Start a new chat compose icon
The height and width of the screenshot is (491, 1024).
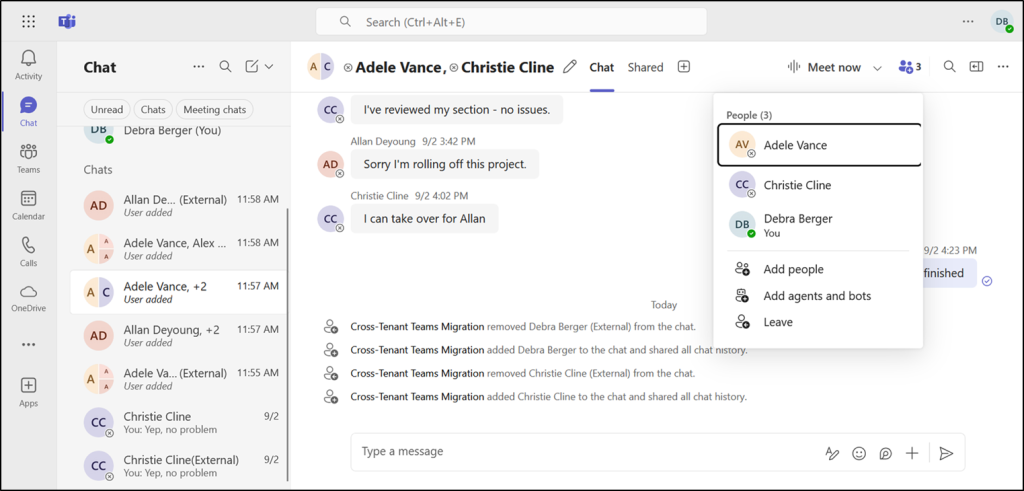point(252,67)
